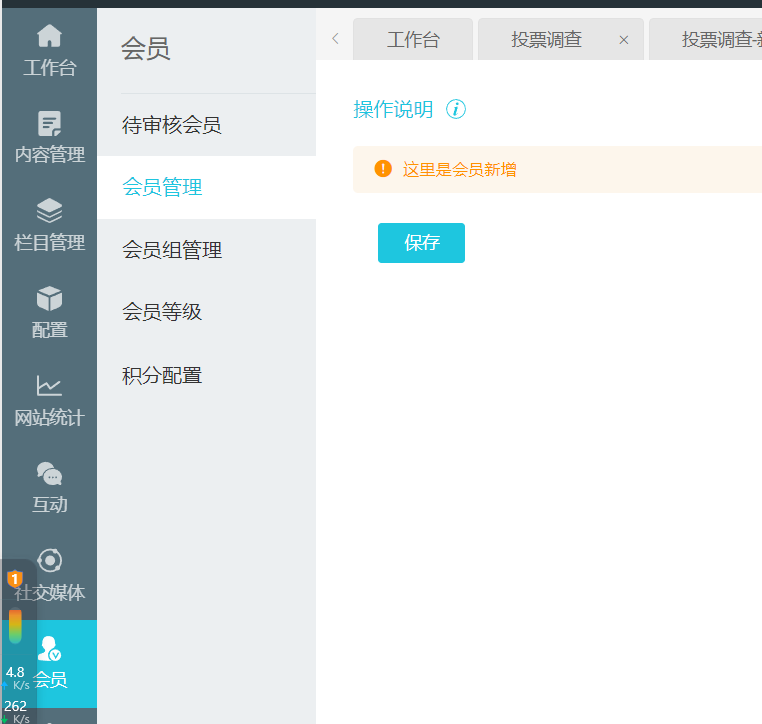Click the orange warning icon in notice

[x=383, y=169]
